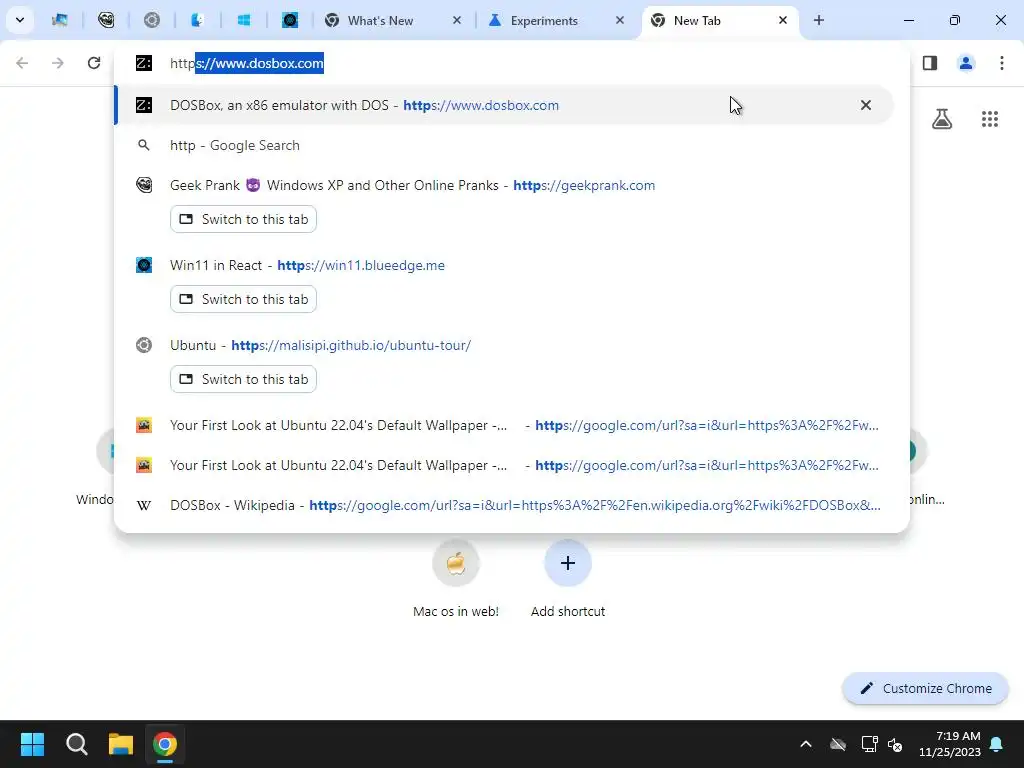Click the address bar URL text
Viewport: 1024px width, 768px height.
[247, 63]
